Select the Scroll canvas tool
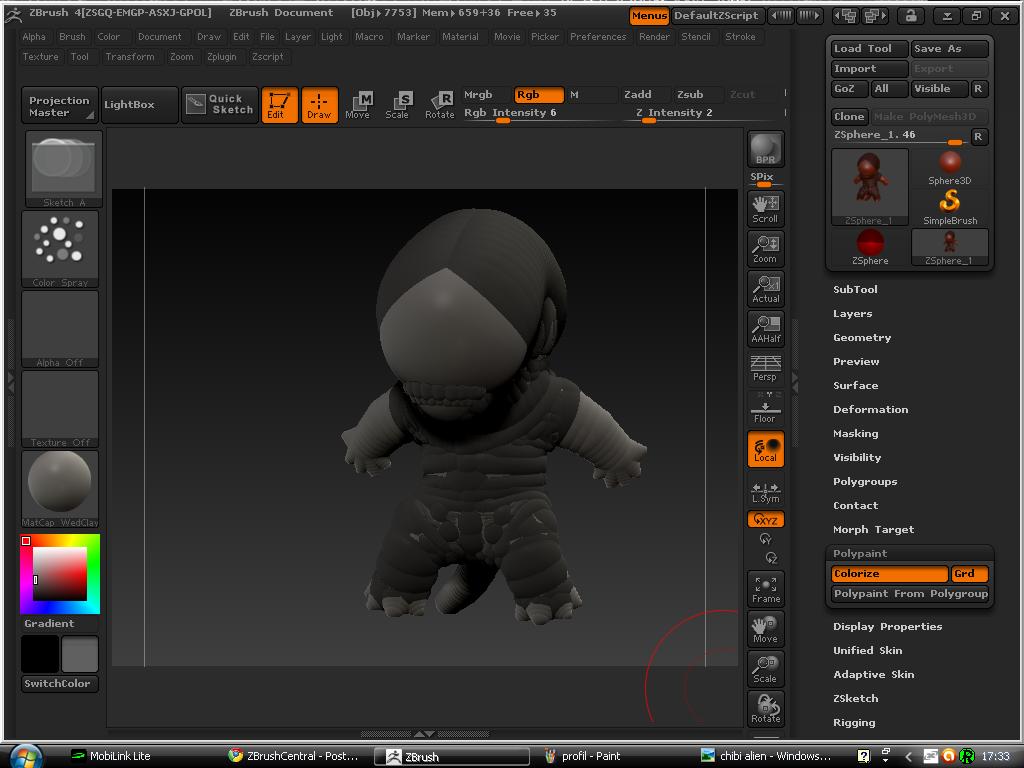1024x768 pixels. tap(765, 208)
